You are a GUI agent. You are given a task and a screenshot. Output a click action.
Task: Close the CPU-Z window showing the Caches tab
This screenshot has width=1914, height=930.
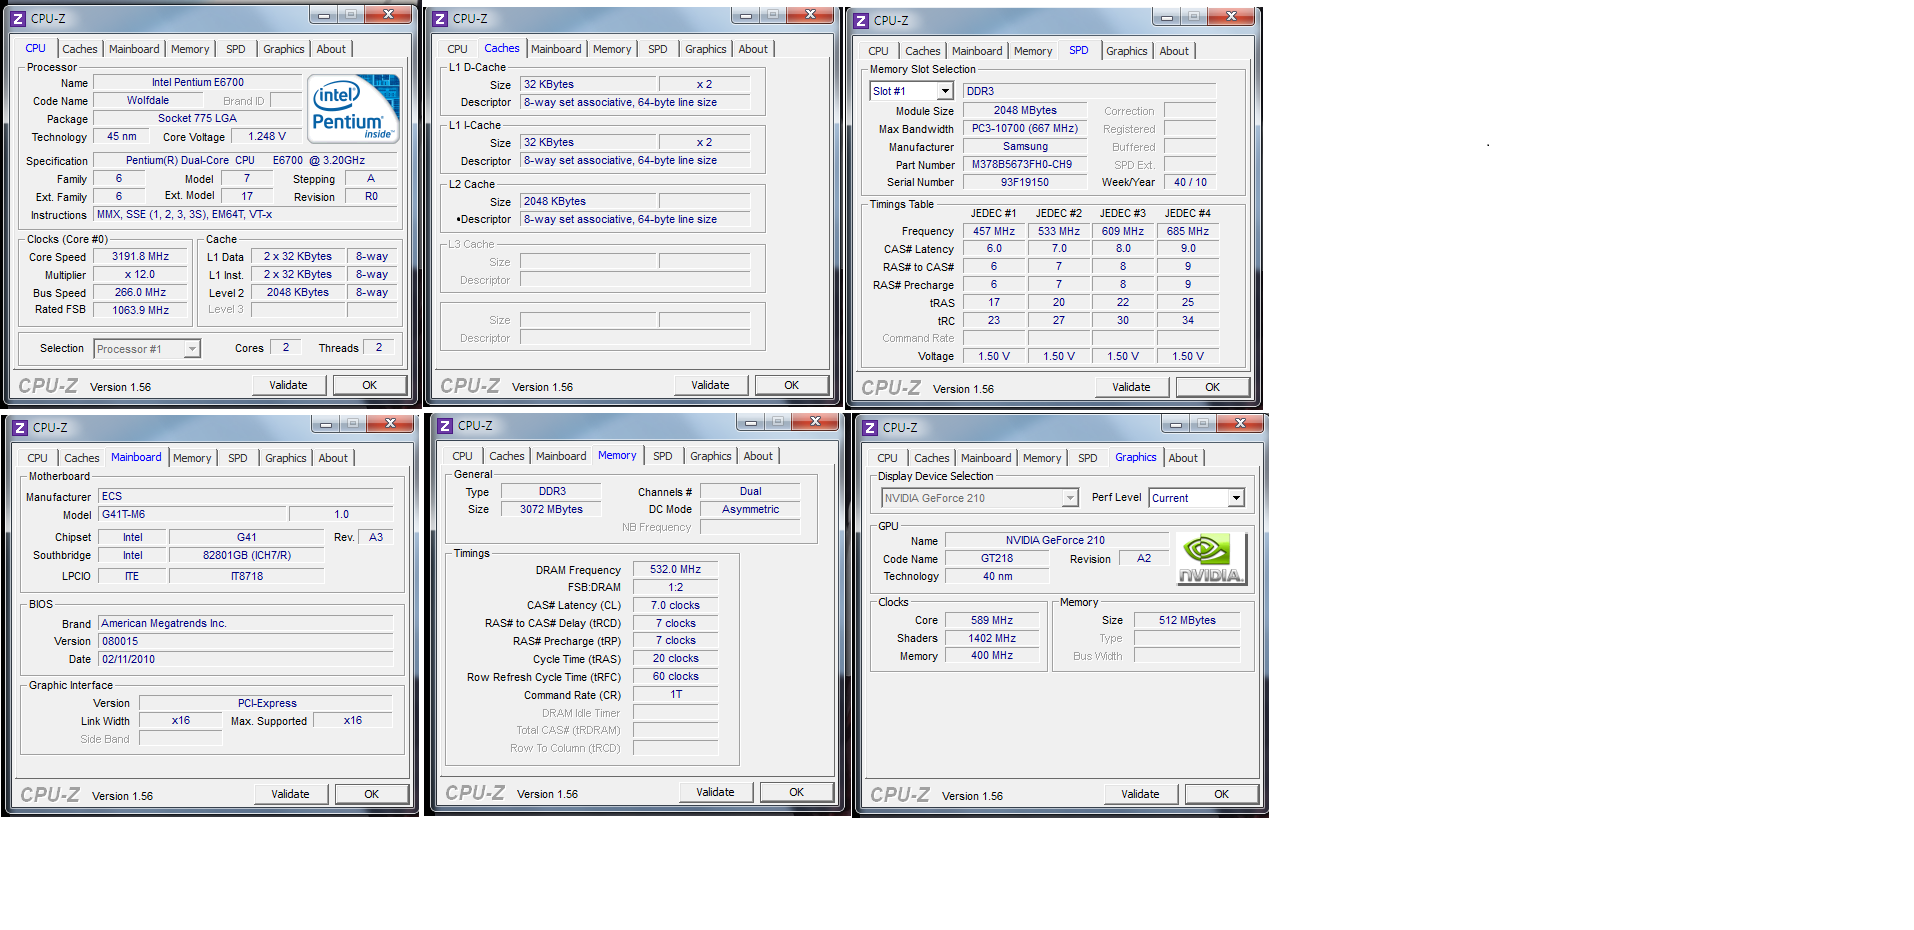811,14
